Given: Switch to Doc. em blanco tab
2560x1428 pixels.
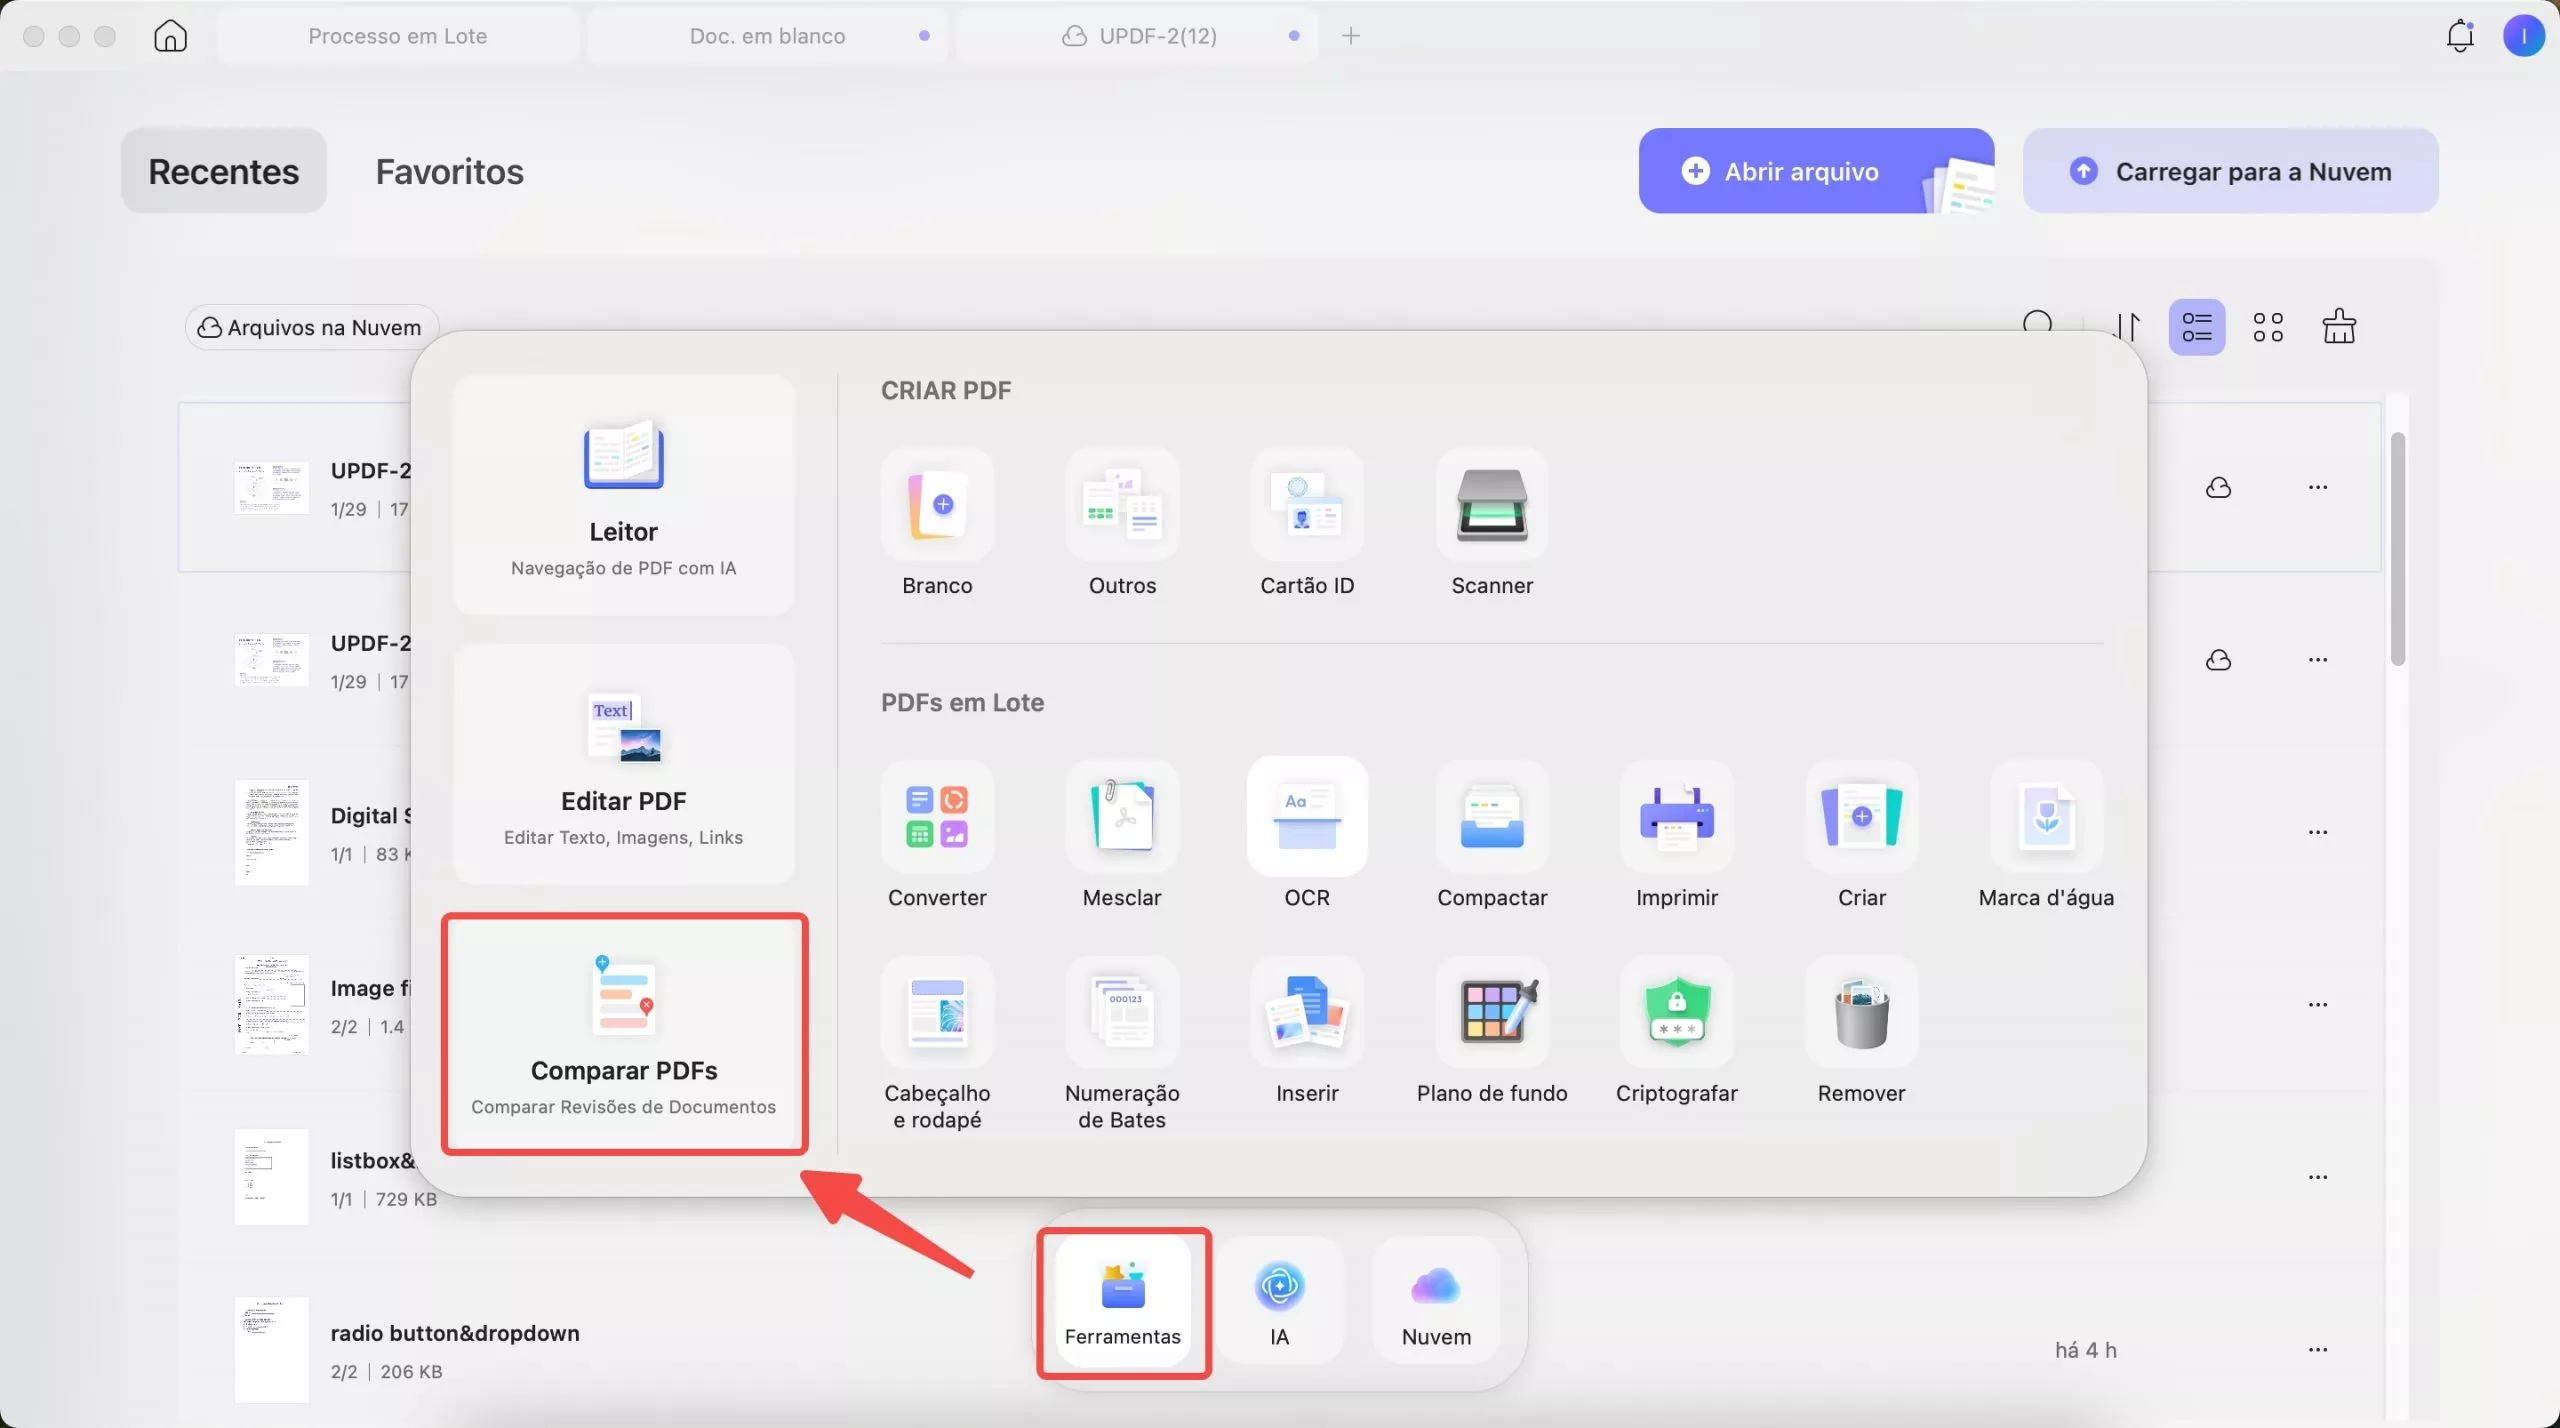Looking at the screenshot, I should click(x=767, y=36).
